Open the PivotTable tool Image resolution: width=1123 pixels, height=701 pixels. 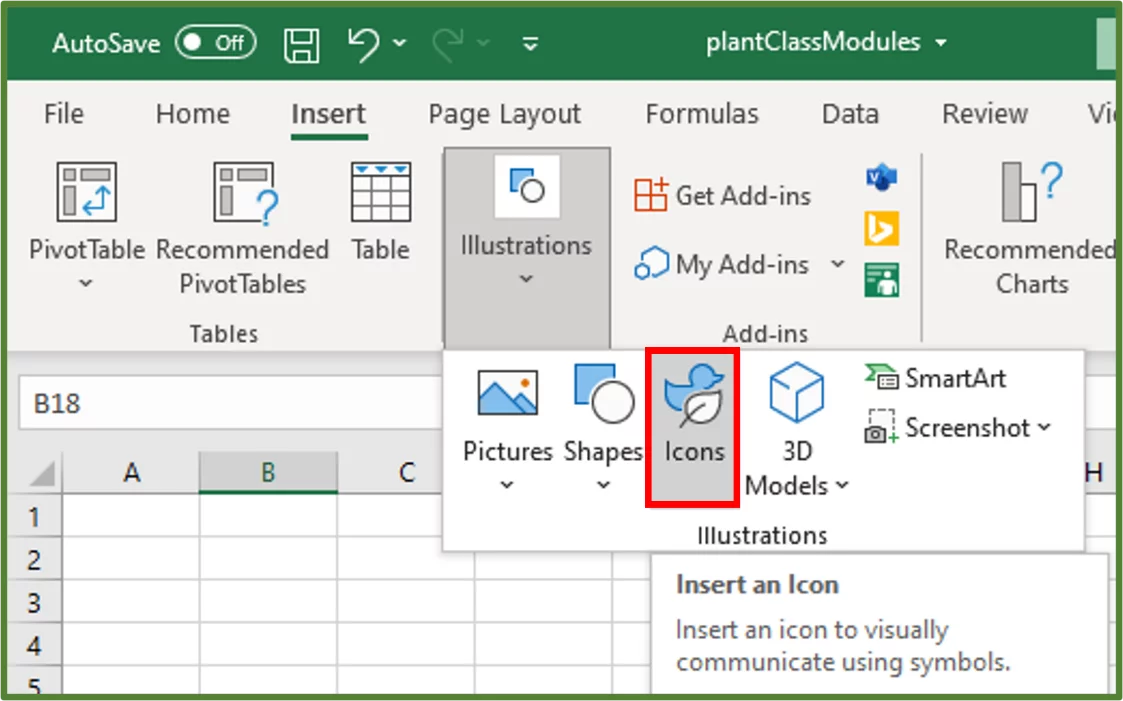click(x=86, y=226)
